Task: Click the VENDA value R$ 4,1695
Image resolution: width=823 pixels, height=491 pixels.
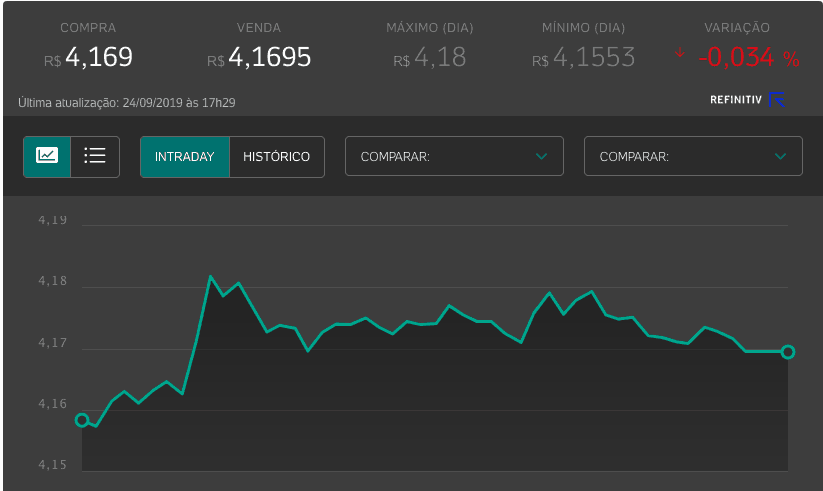Action: coord(259,58)
